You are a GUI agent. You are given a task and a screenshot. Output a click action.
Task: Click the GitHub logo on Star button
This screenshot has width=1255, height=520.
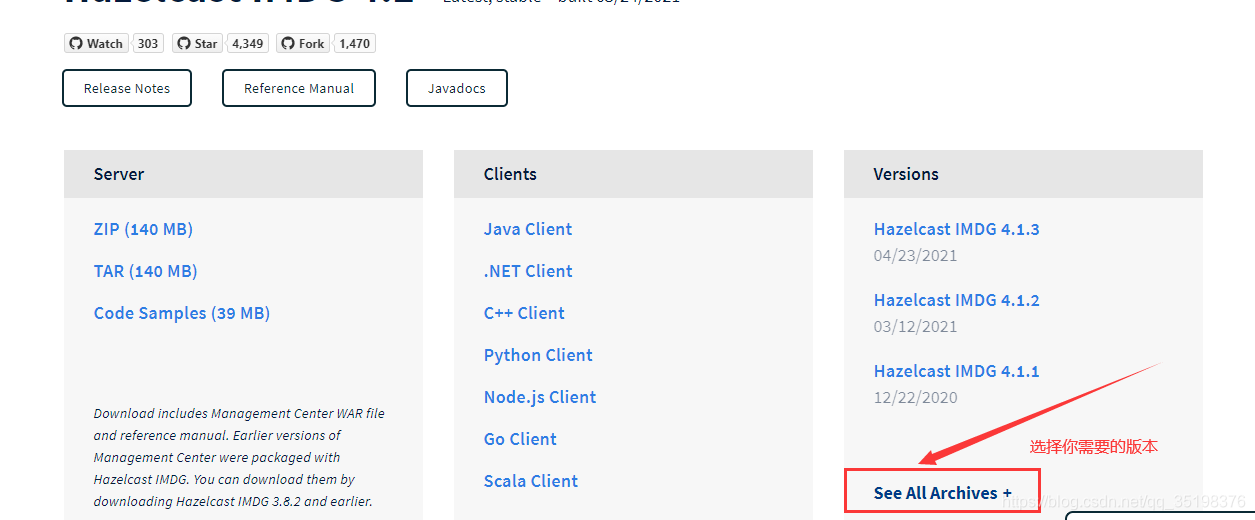pos(183,43)
